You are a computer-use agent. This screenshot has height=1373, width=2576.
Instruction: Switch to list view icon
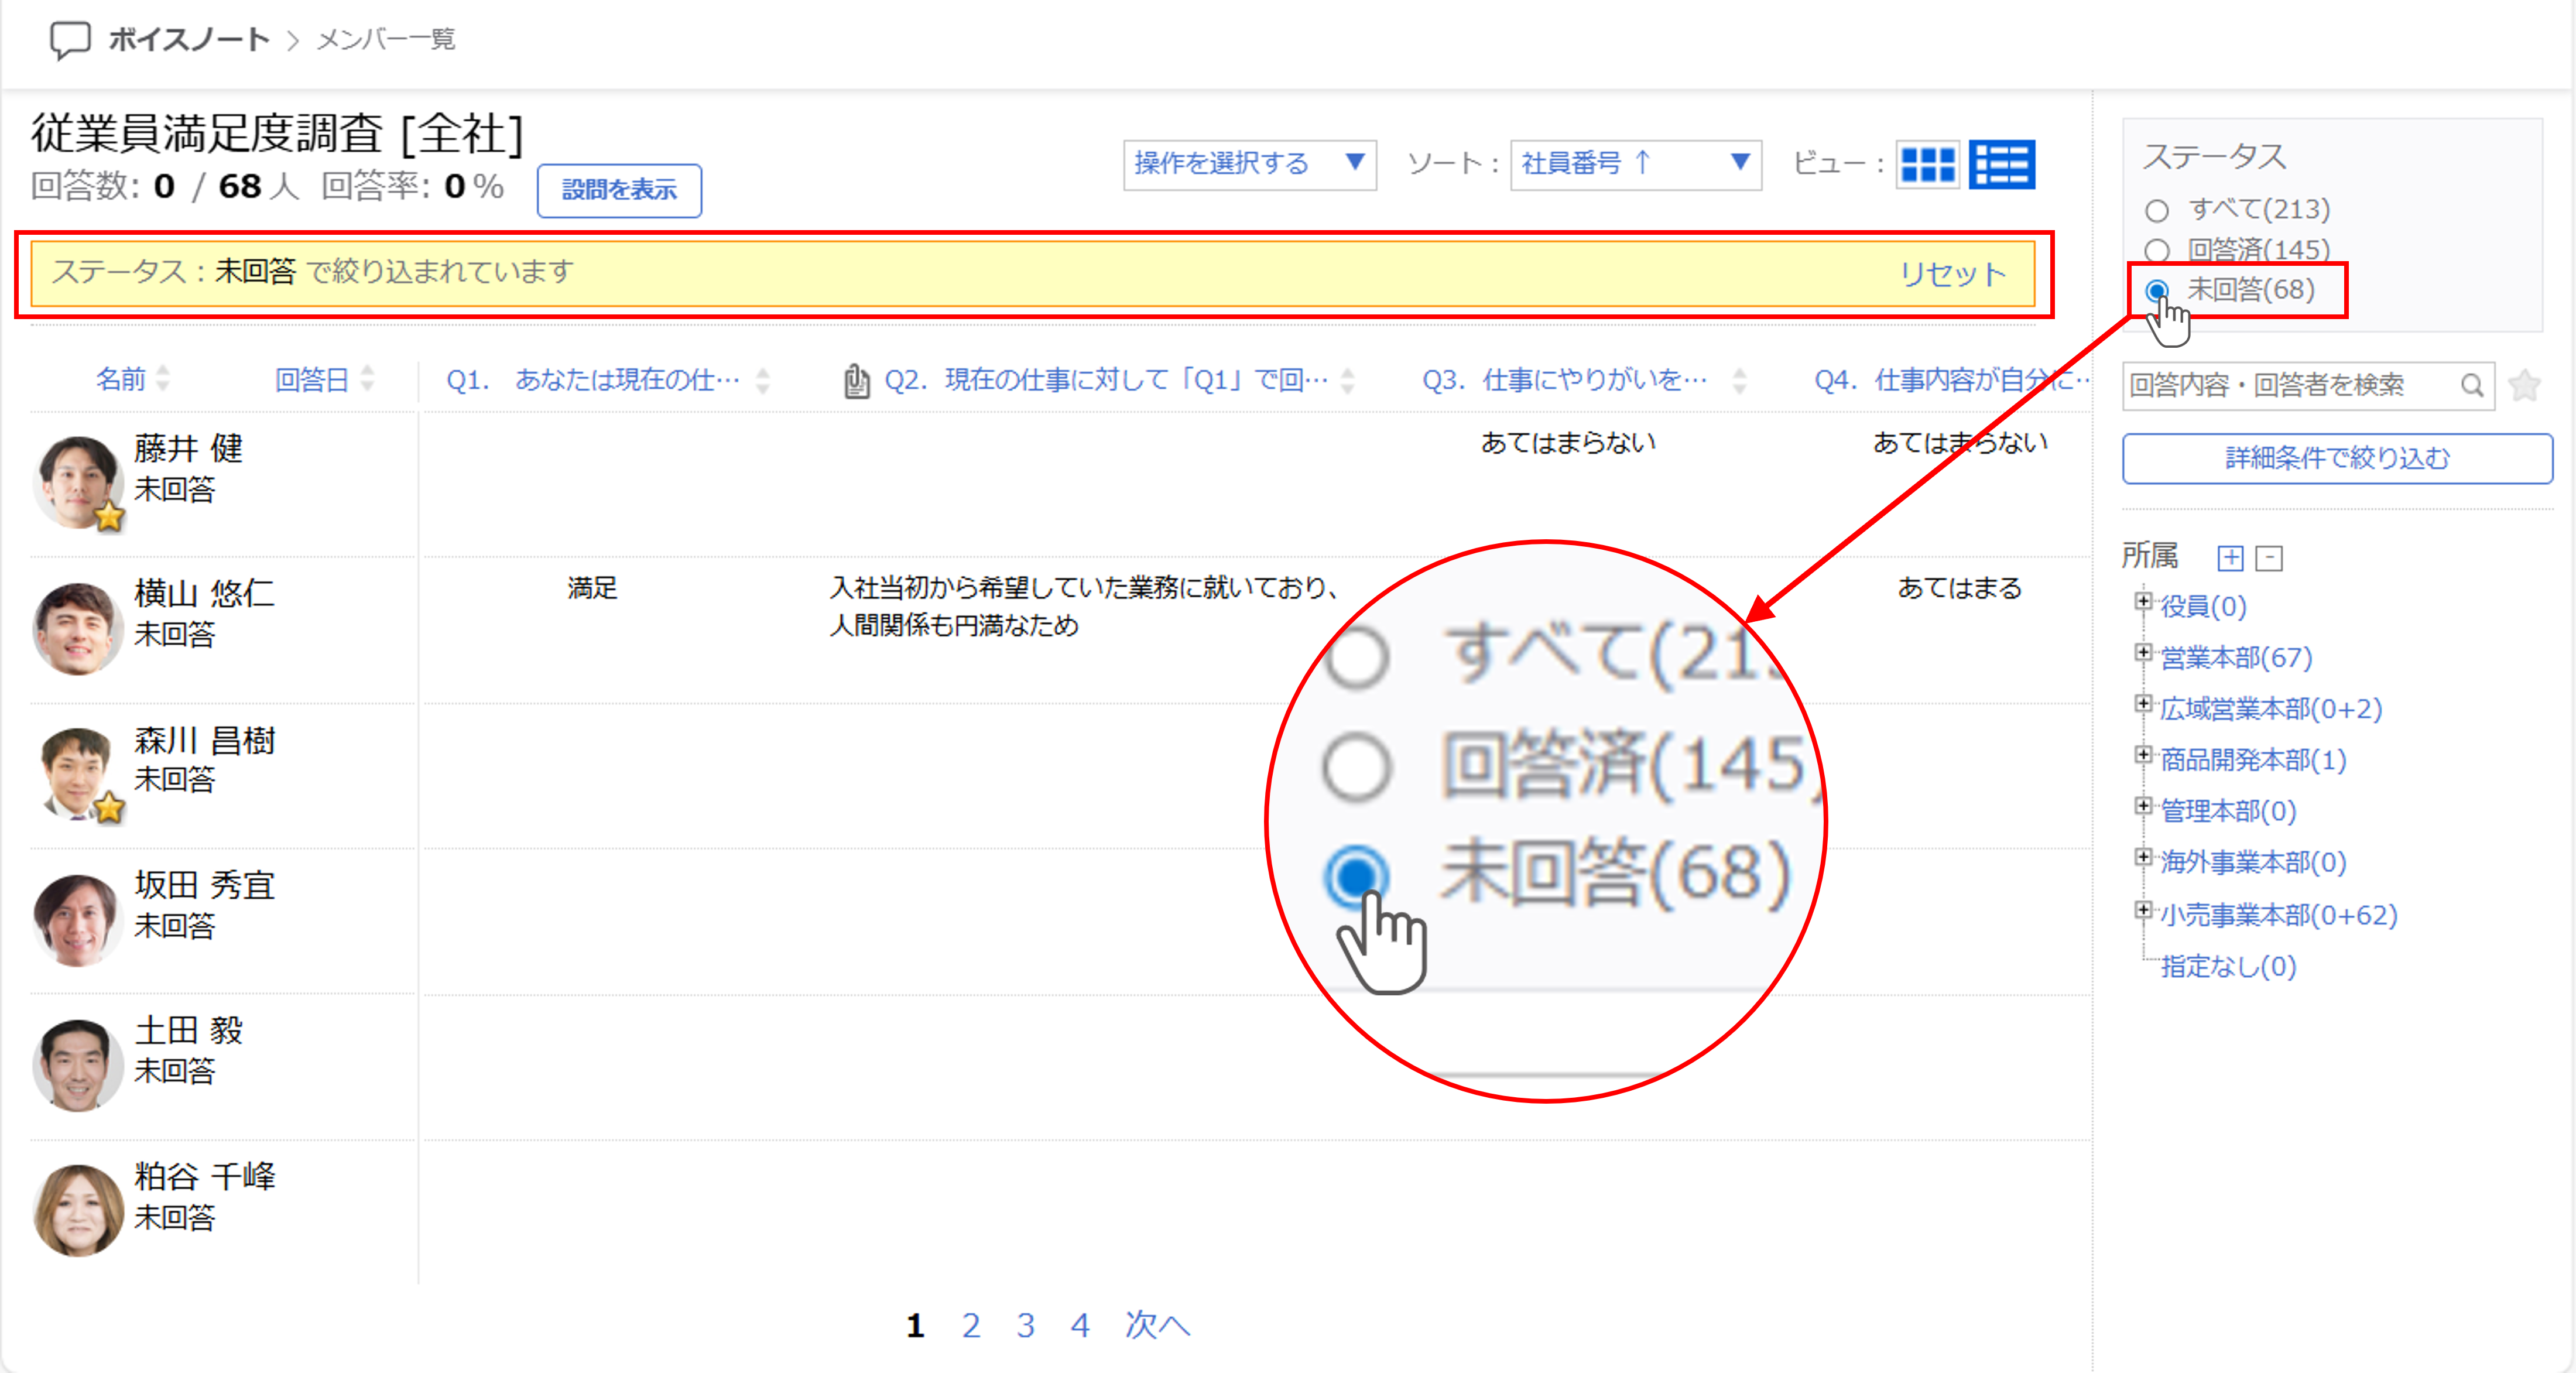pyautogui.click(x=2001, y=164)
